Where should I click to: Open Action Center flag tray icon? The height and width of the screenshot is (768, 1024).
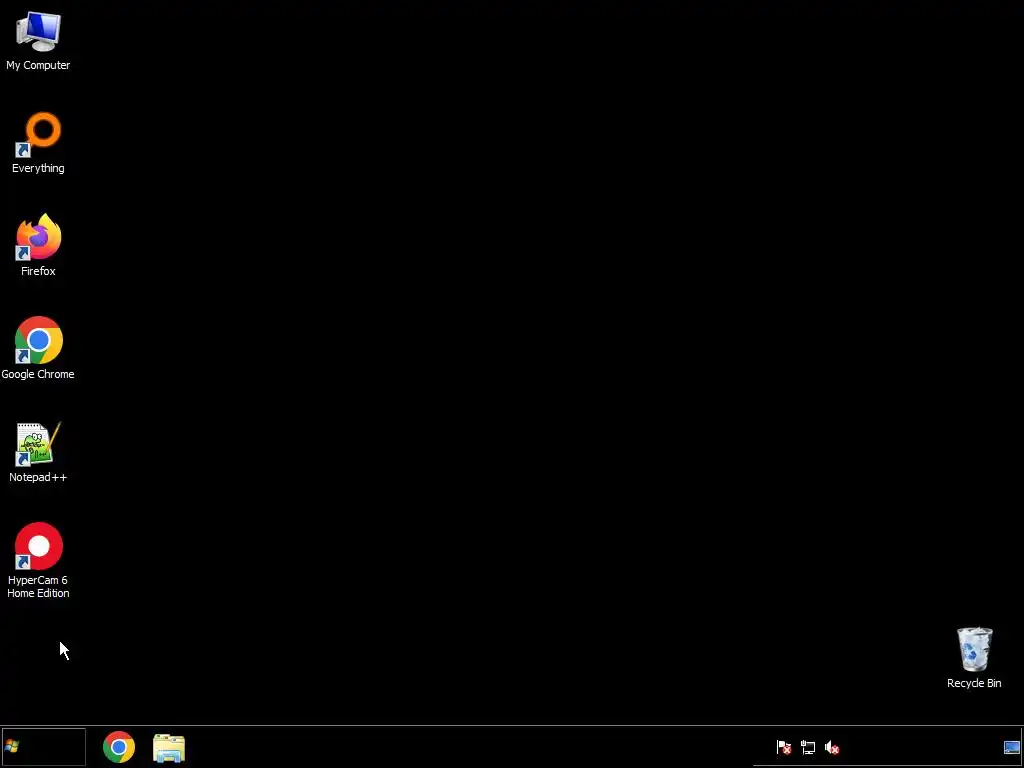[784, 747]
